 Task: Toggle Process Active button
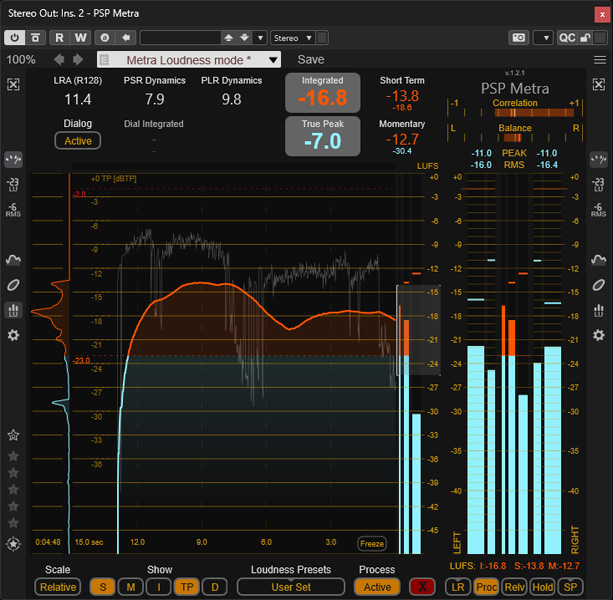(377, 587)
